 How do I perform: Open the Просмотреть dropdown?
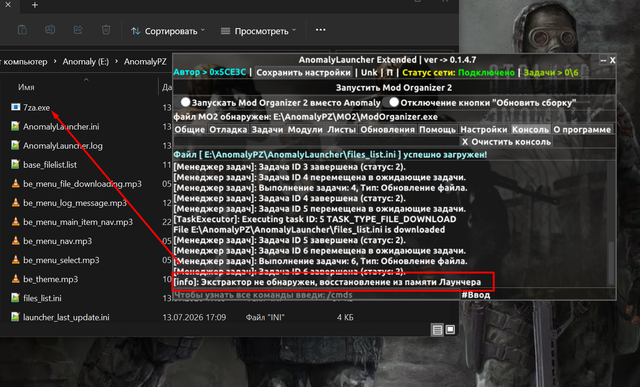pyautogui.click(x=258, y=31)
